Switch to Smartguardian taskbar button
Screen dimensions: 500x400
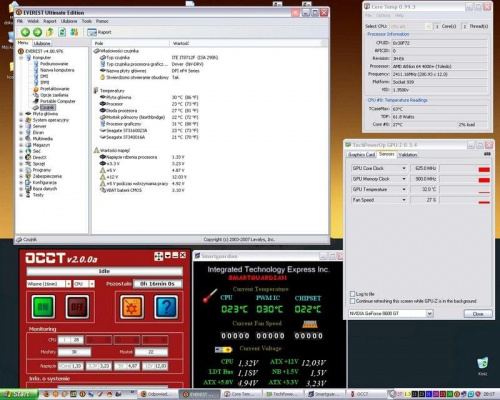(325, 394)
